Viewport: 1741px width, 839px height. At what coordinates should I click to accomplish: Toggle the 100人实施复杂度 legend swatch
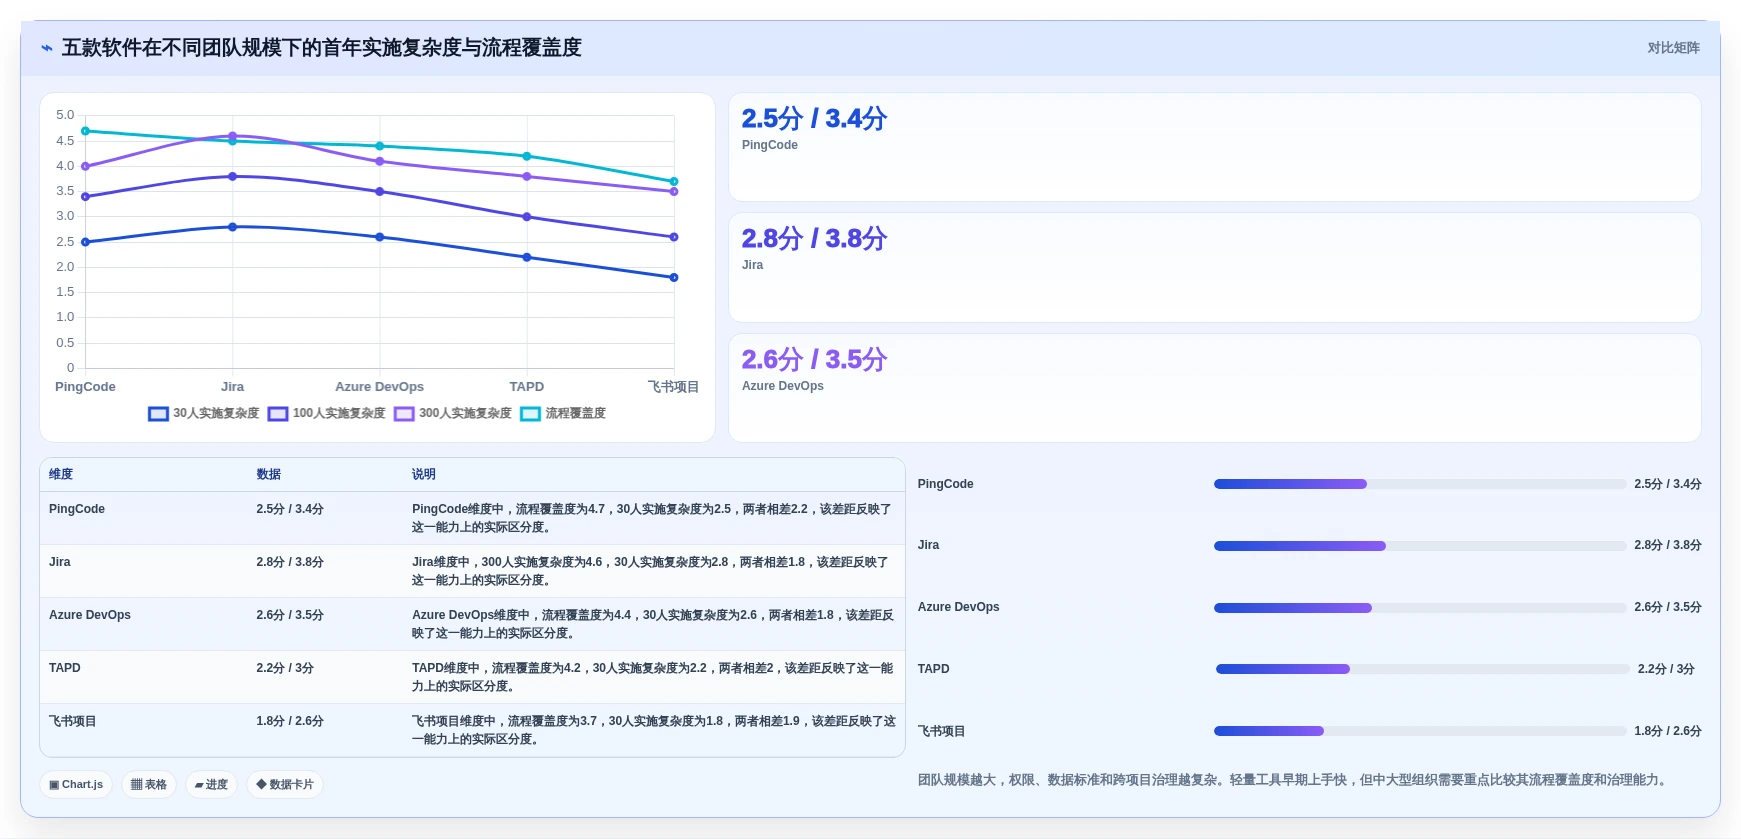tap(278, 414)
